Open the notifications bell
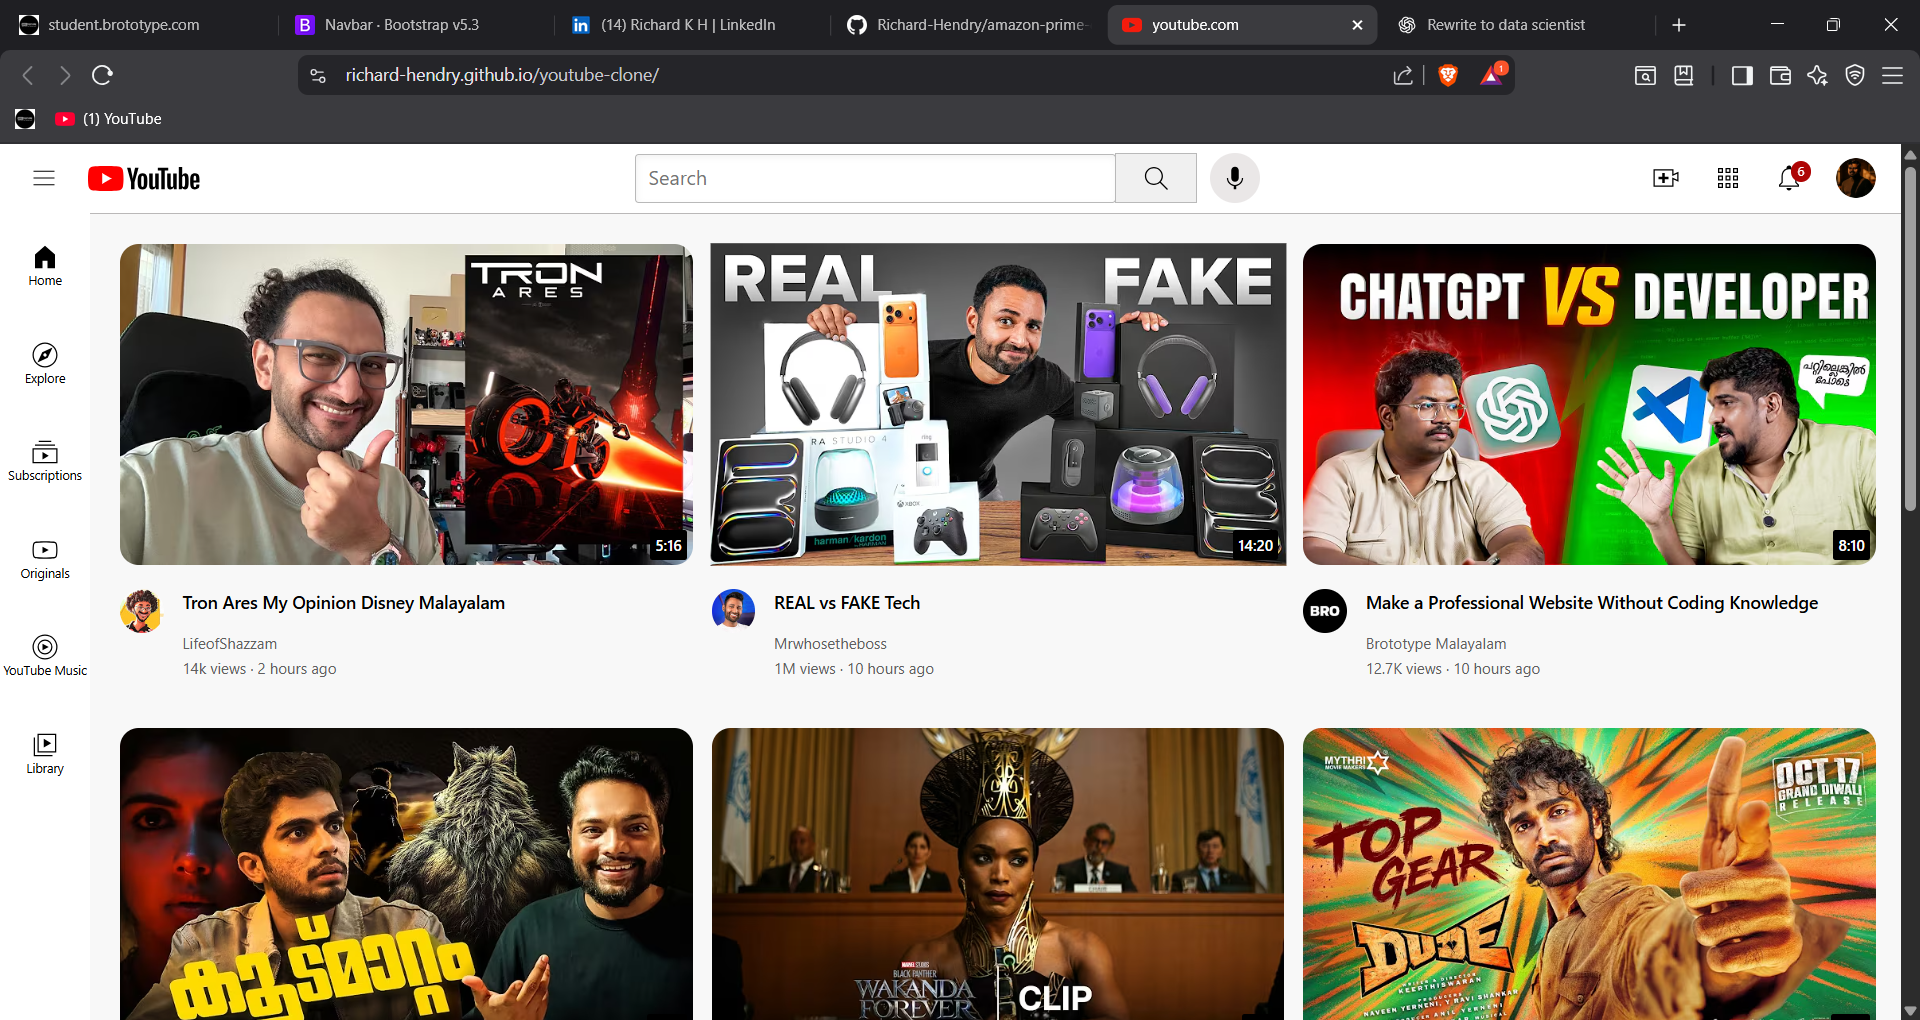 click(x=1790, y=178)
